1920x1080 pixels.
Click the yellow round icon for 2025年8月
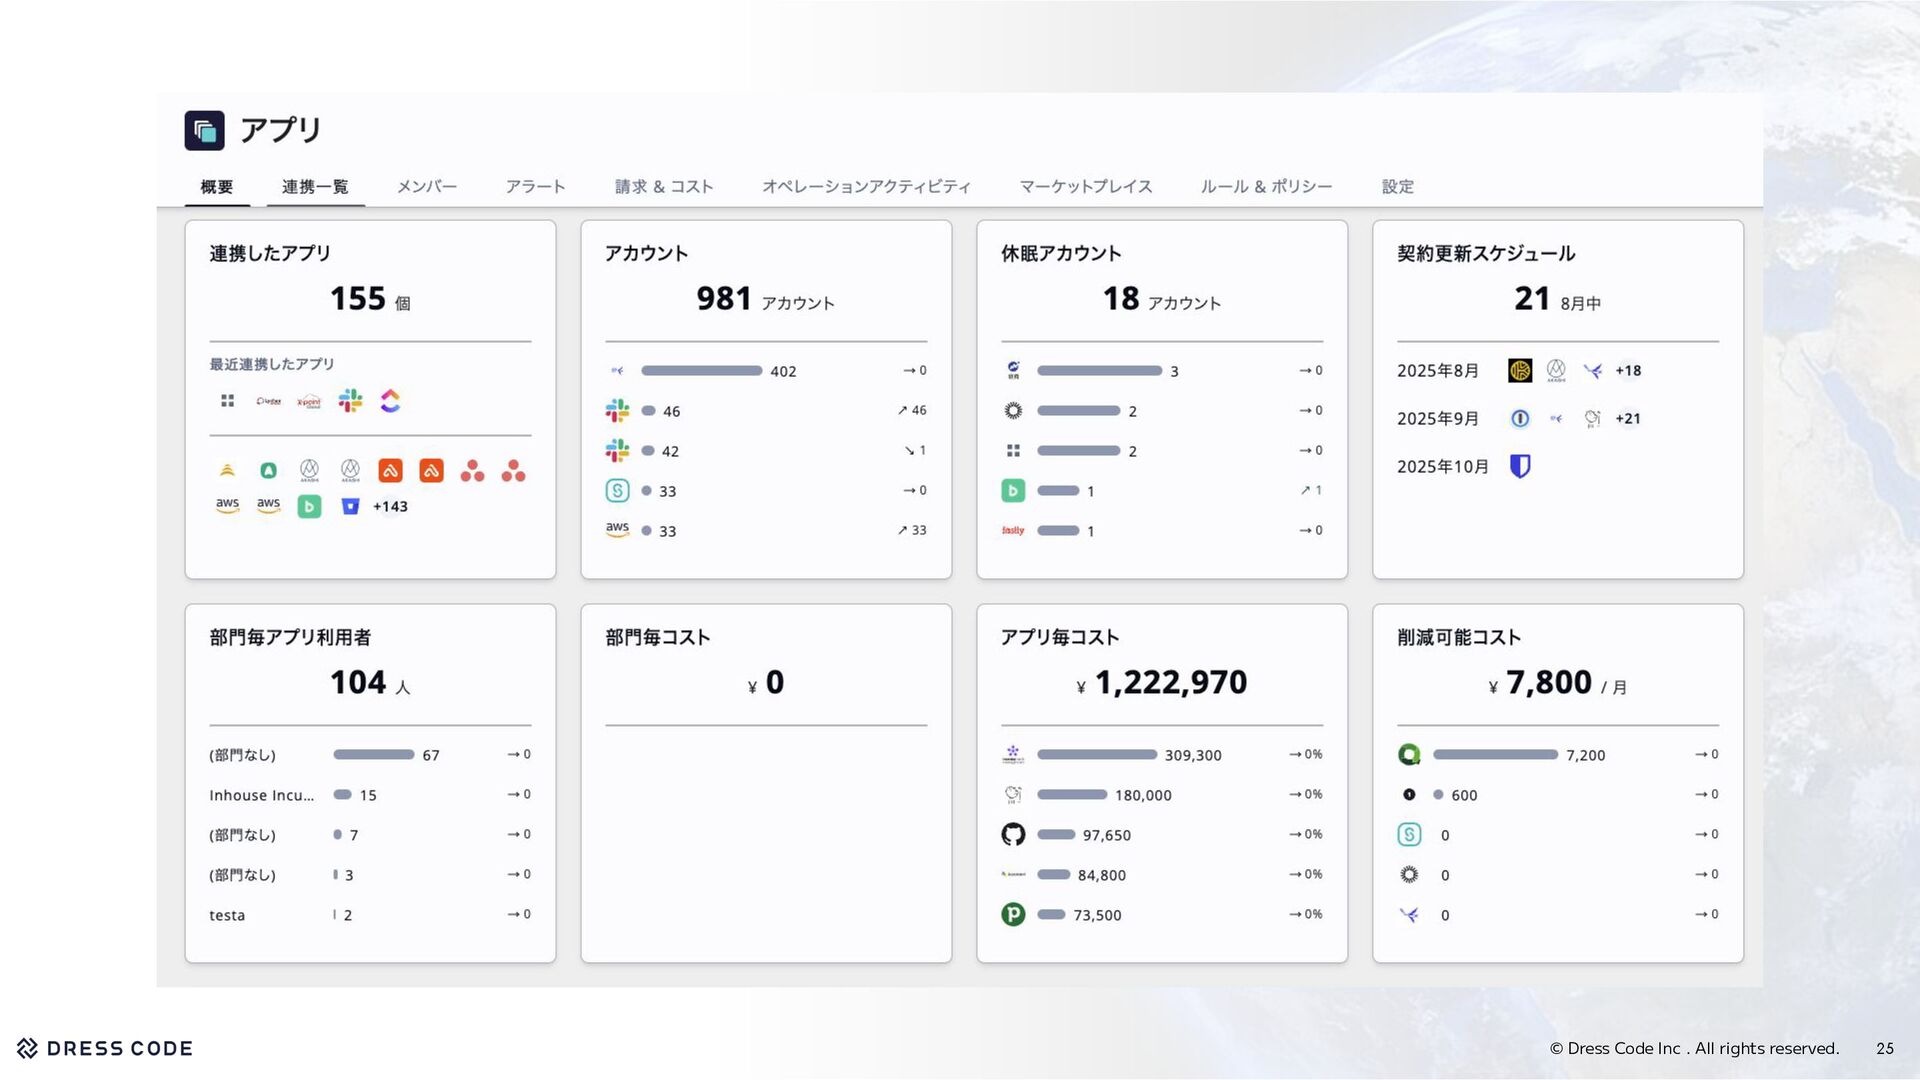pos(1520,371)
